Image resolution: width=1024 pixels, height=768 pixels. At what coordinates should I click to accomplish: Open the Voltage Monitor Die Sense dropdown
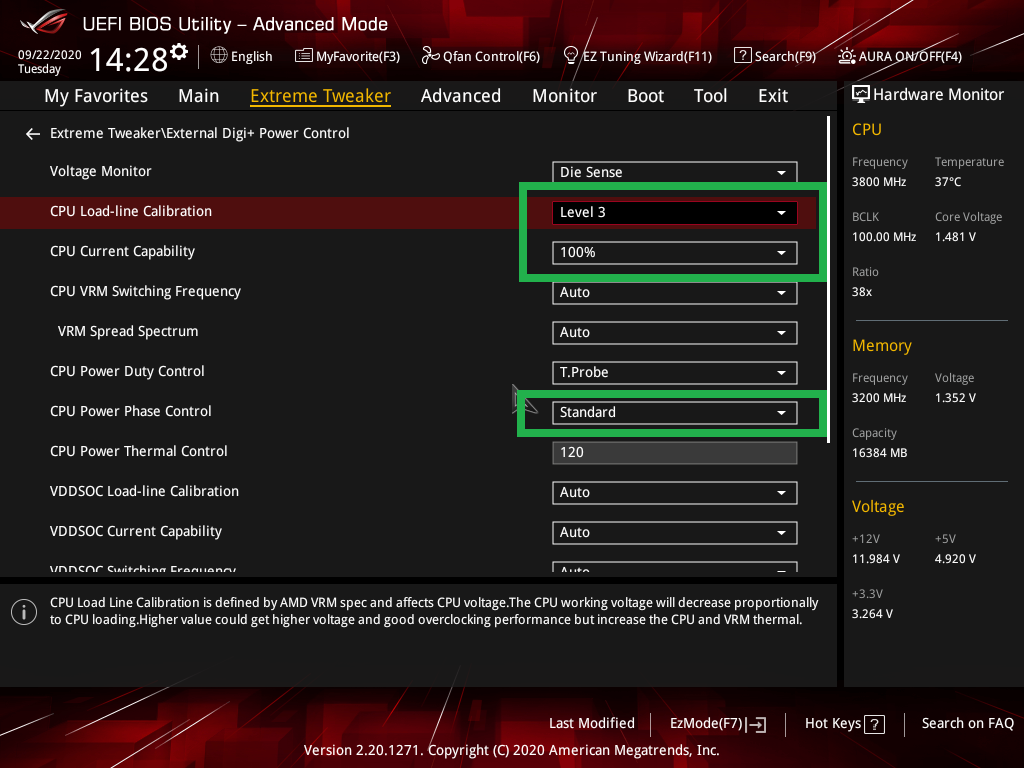(x=675, y=172)
